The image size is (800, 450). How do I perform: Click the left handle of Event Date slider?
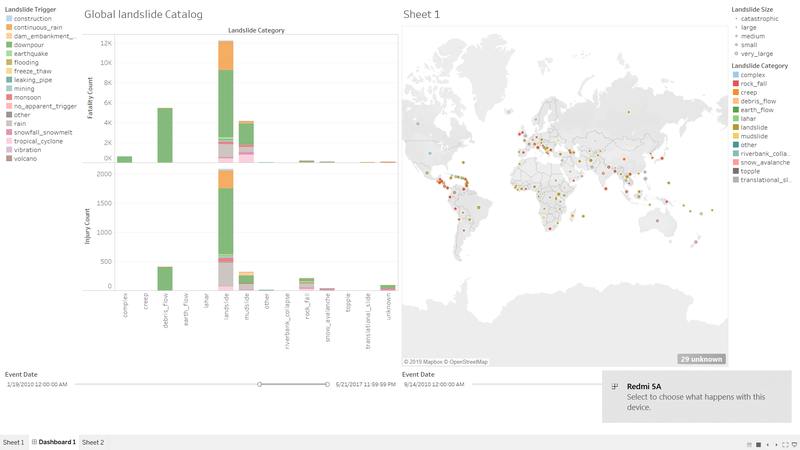click(260, 384)
